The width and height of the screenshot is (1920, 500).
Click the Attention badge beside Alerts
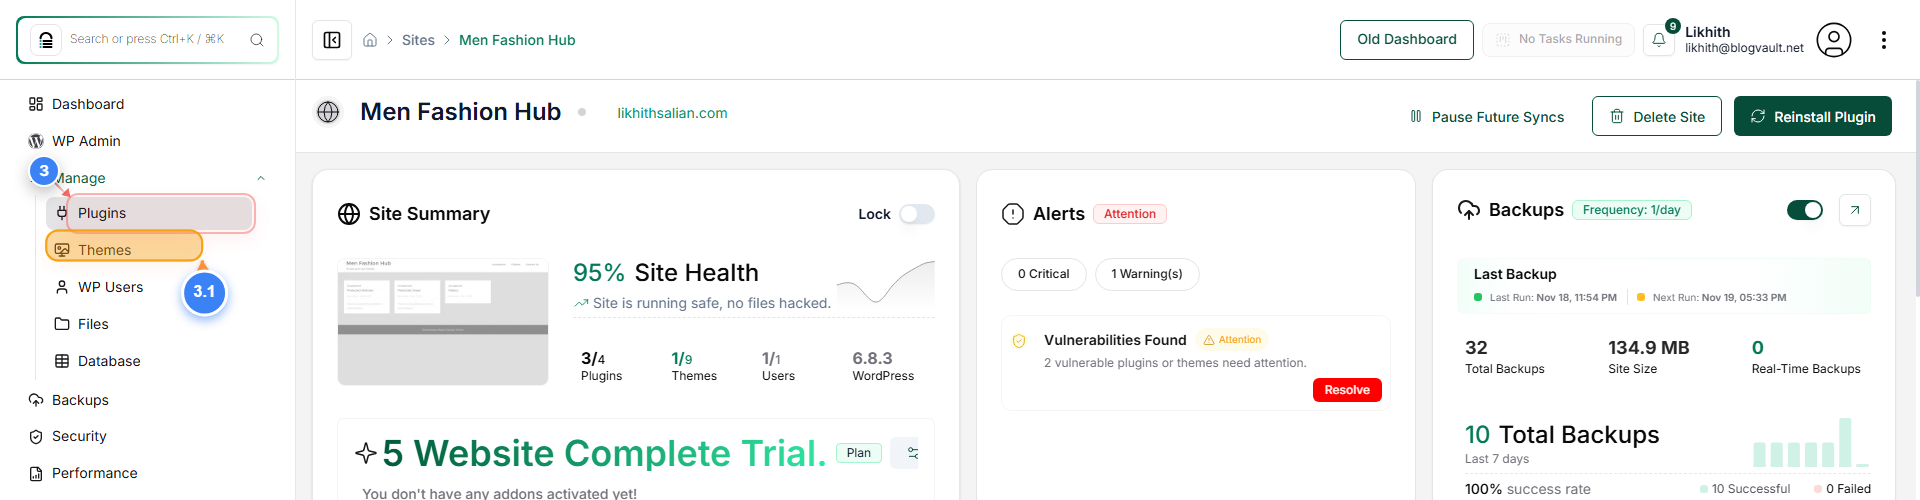click(1130, 214)
